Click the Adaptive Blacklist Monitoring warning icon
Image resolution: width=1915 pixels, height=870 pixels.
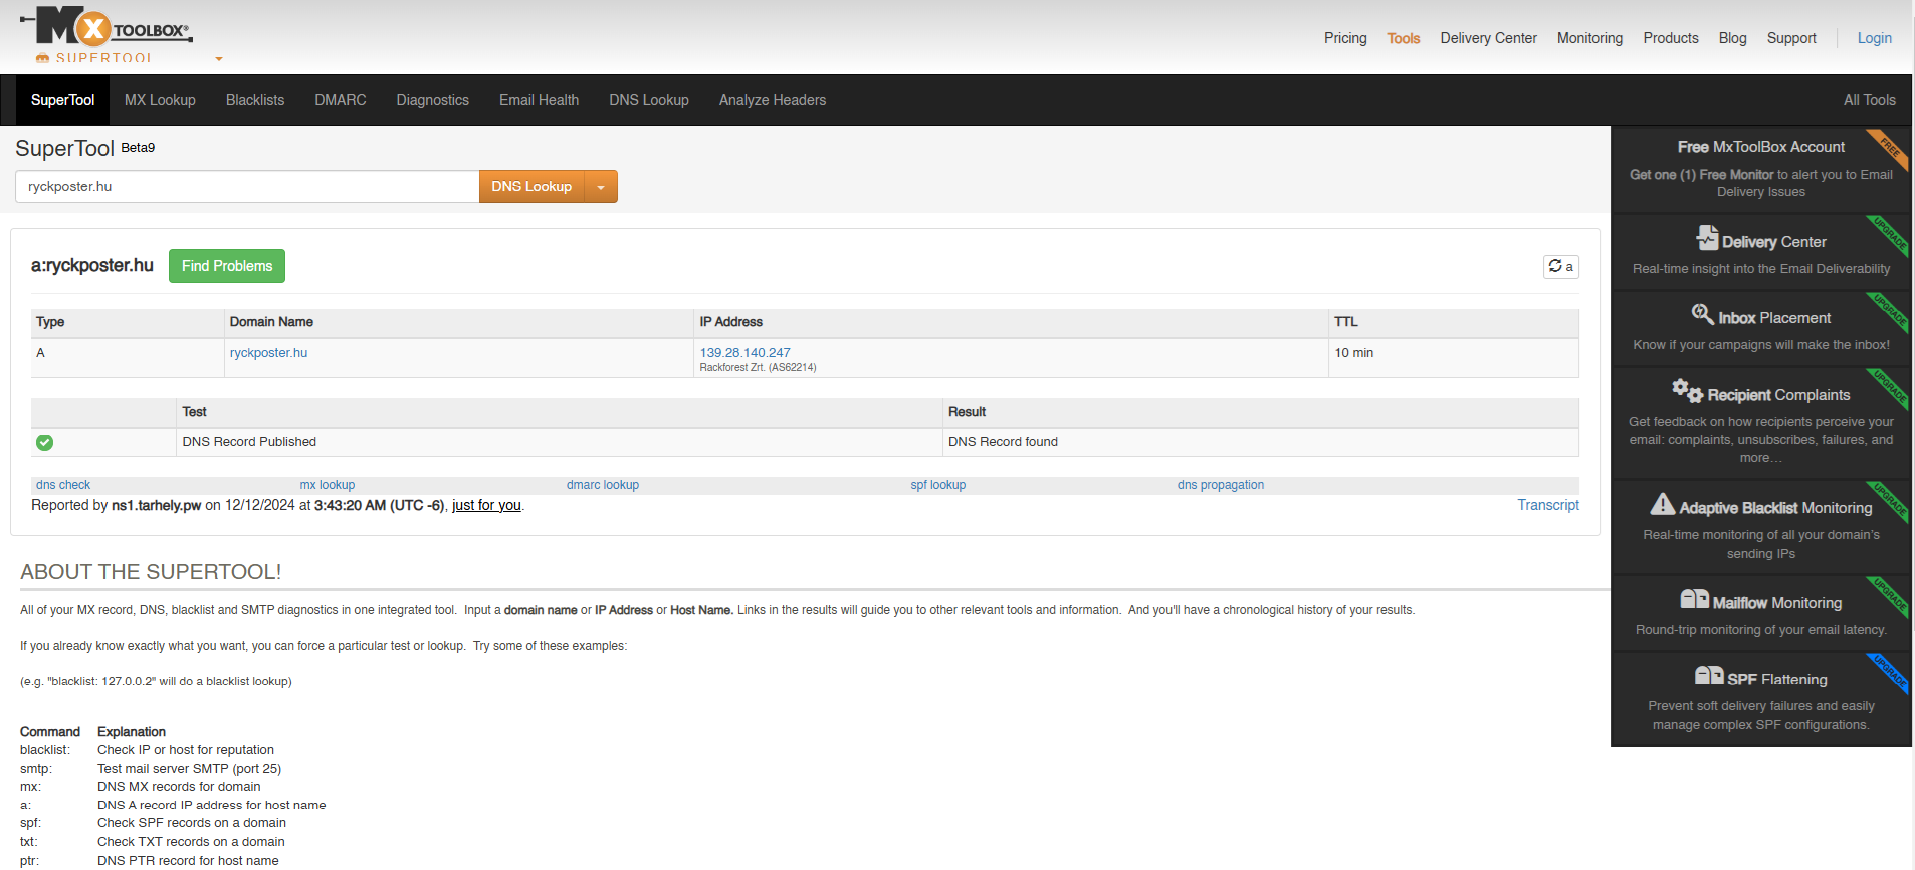[x=1663, y=503]
